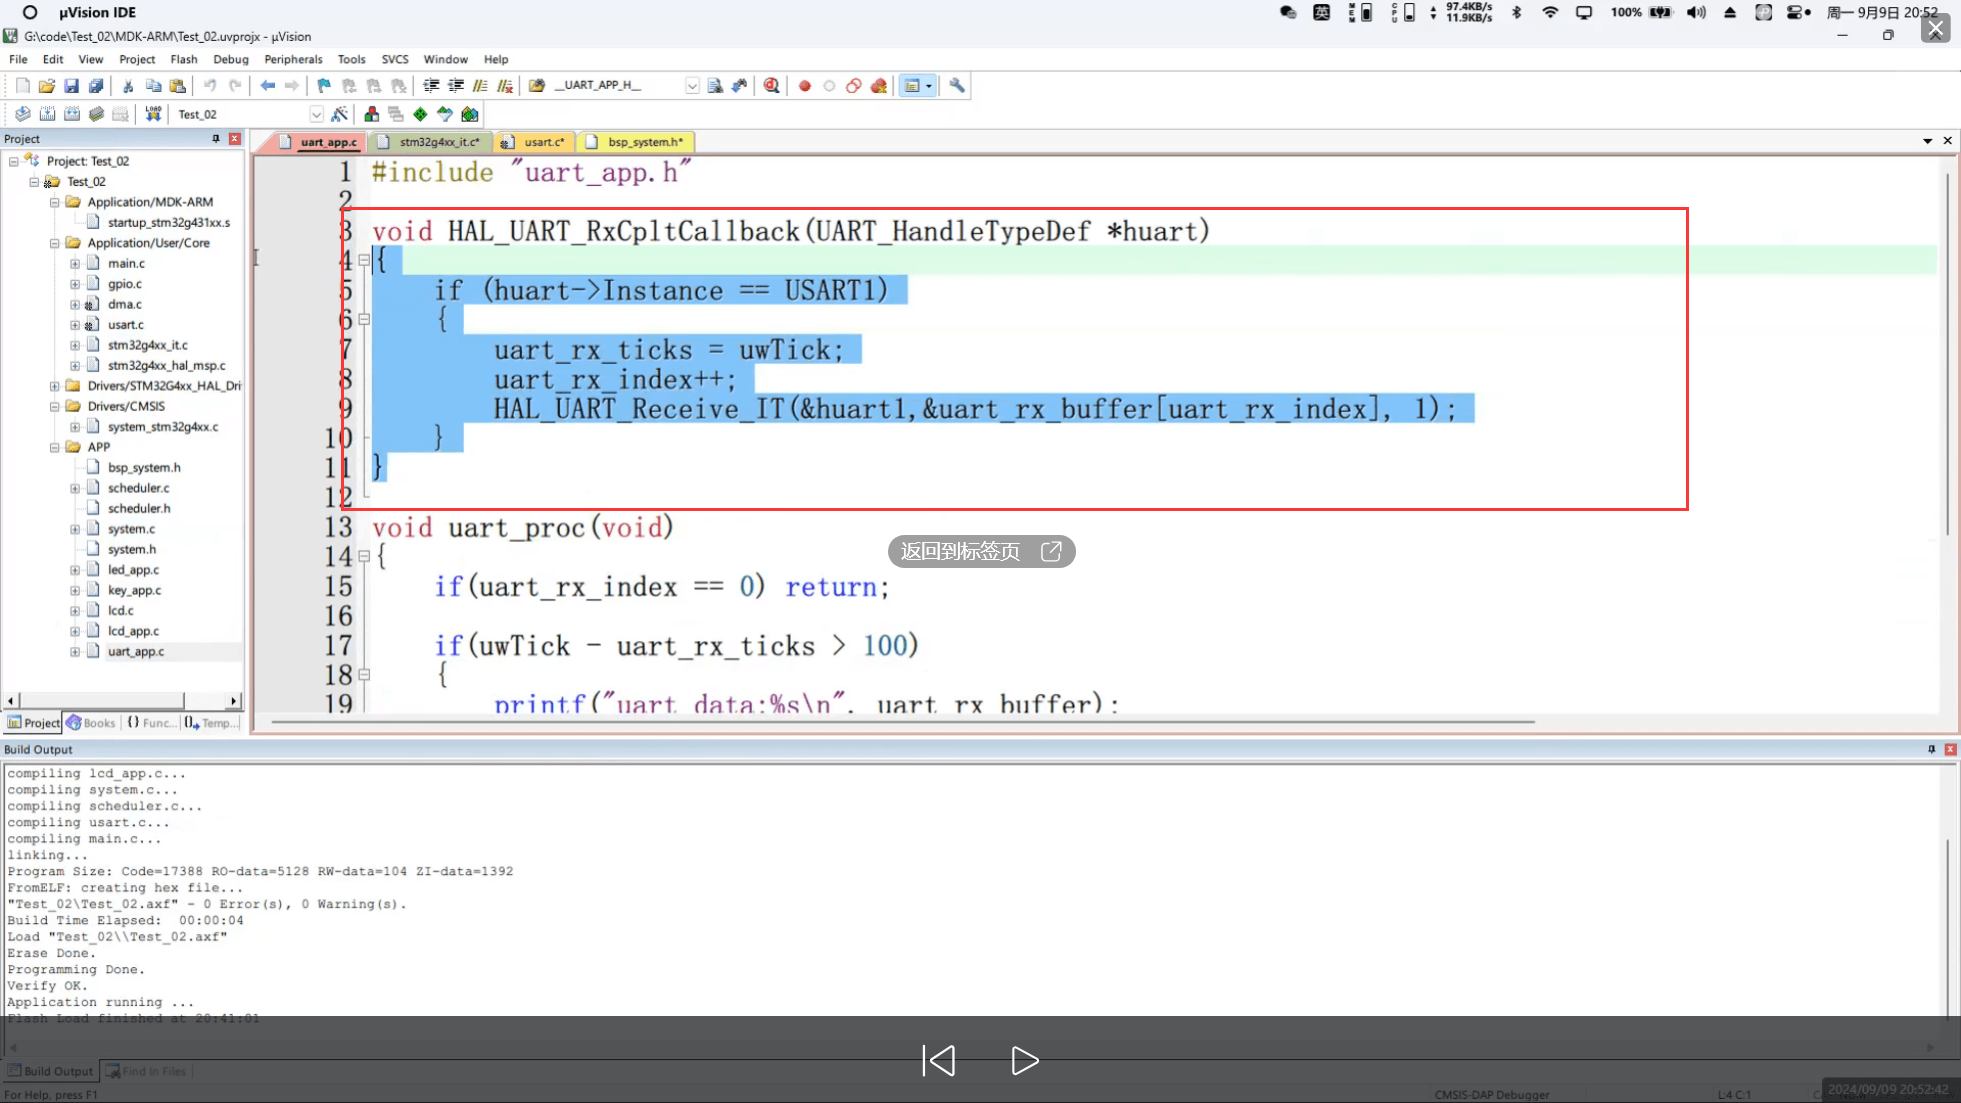Click the Start/Stop Debug Session icon

click(771, 86)
